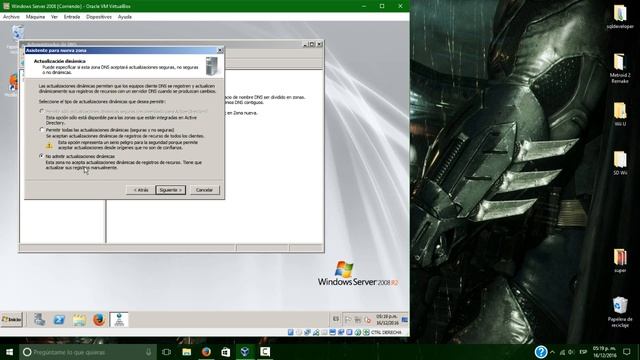Click the guest action center flag icon

click(348, 320)
